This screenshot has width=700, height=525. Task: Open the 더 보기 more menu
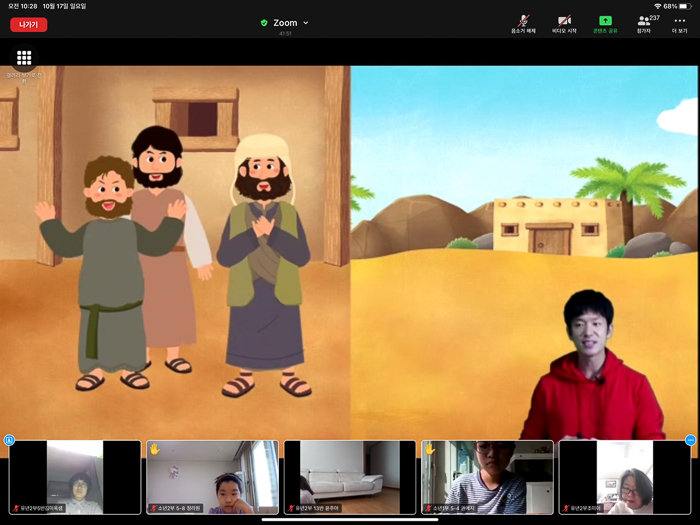coord(679,24)
